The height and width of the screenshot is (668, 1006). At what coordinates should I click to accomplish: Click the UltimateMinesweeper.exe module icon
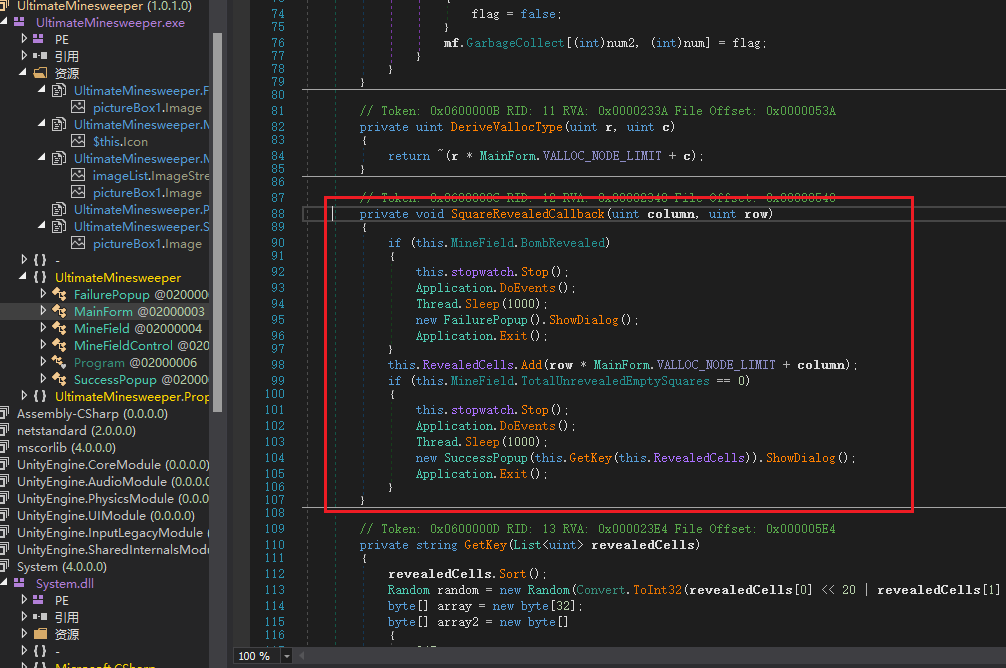coord(20,22)
